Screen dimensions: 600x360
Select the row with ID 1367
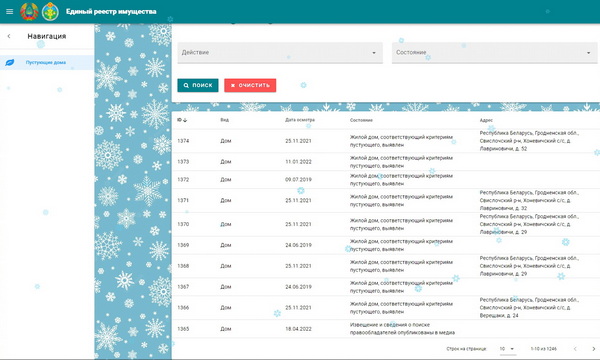coord(386,287)
